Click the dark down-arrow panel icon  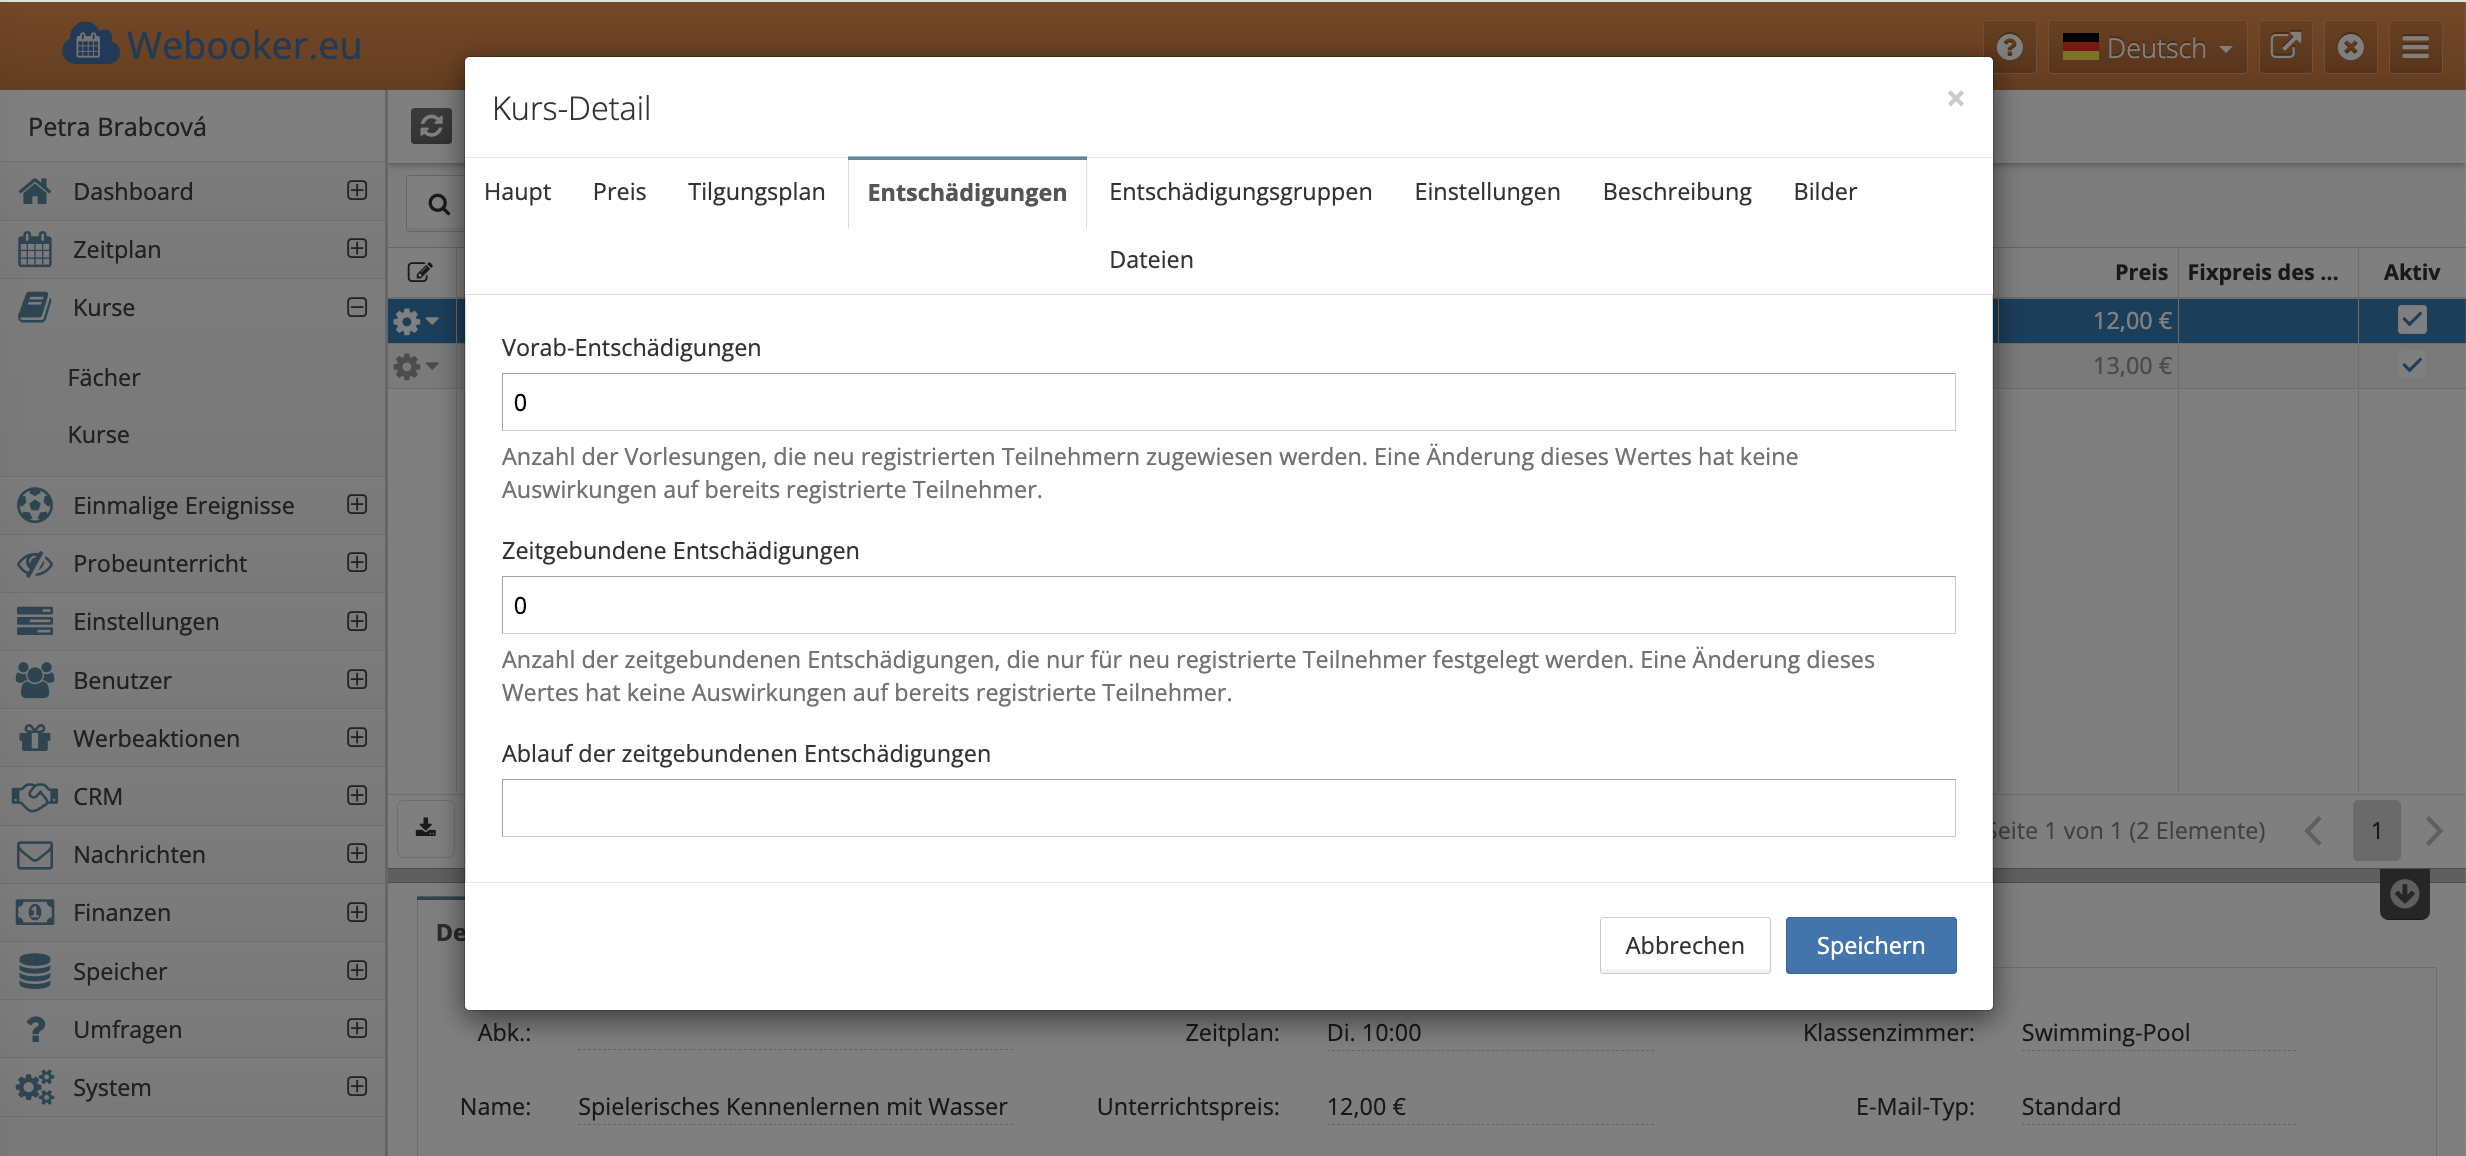2404,894
